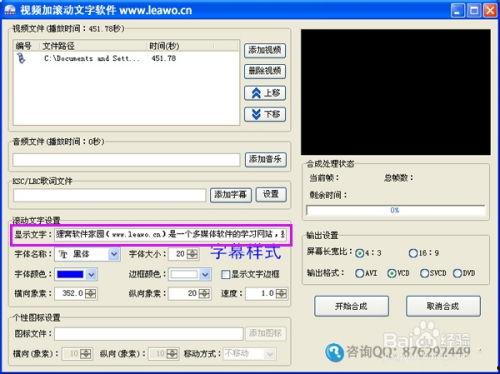This screenshot has width=500, height=374.
Task: Choose VCD output format
Action: (391, 273)
